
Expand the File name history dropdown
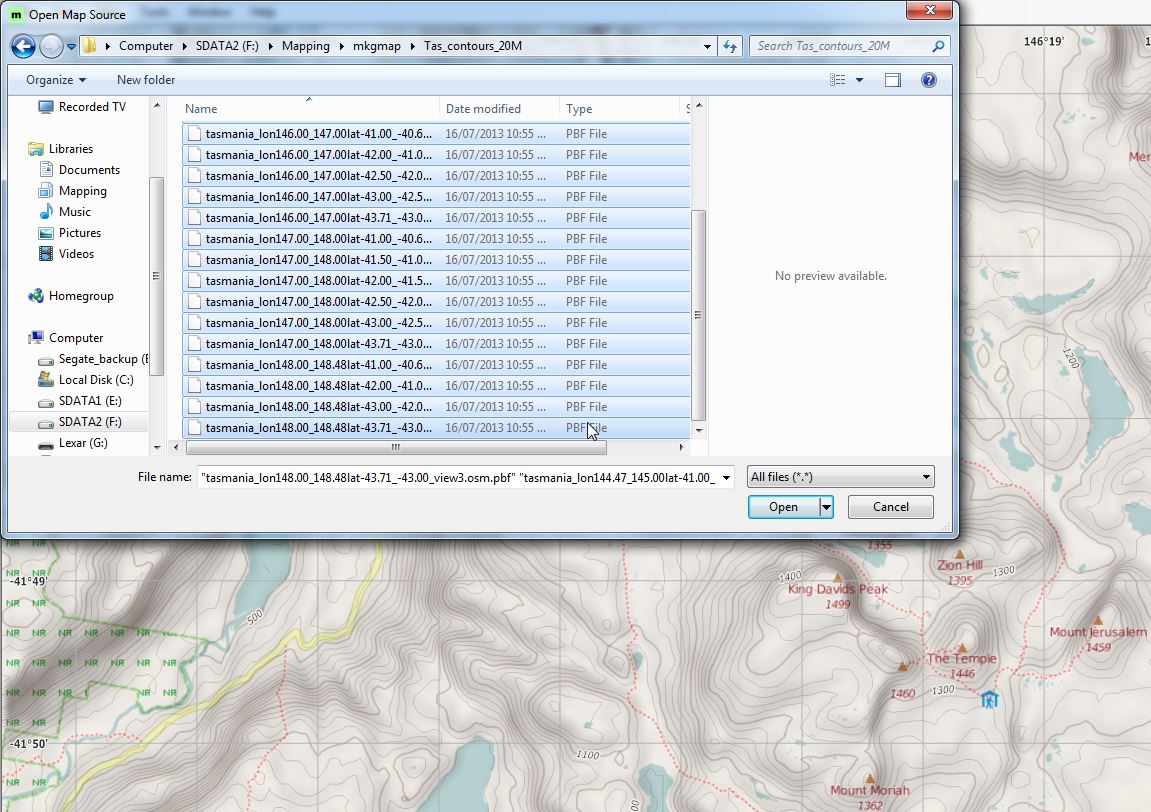coord(726,478)
